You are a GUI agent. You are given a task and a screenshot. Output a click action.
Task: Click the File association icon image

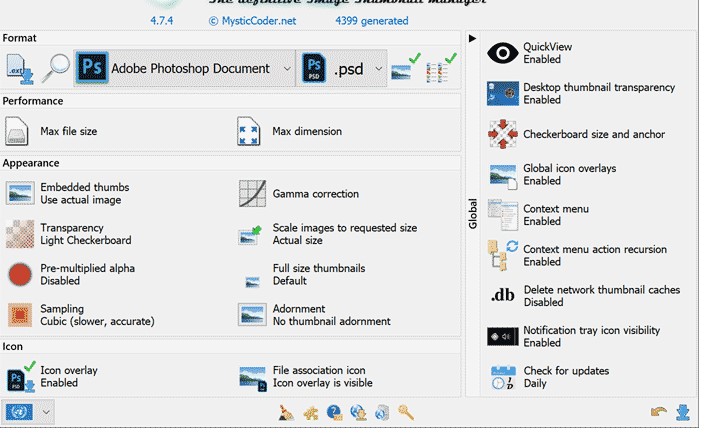pos(253,378)
